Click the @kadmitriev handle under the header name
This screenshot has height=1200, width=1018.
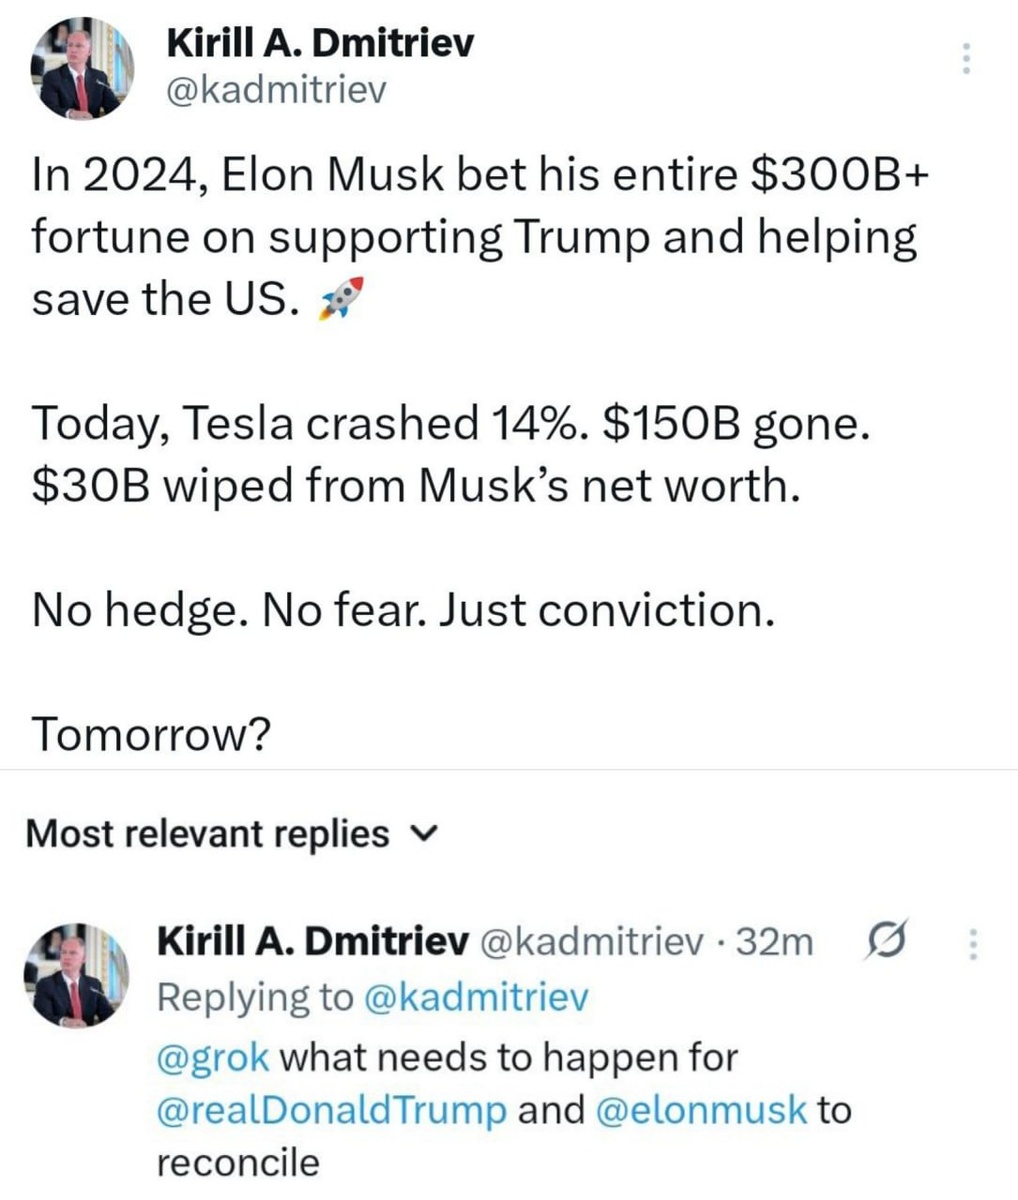(x=274, y=91)
